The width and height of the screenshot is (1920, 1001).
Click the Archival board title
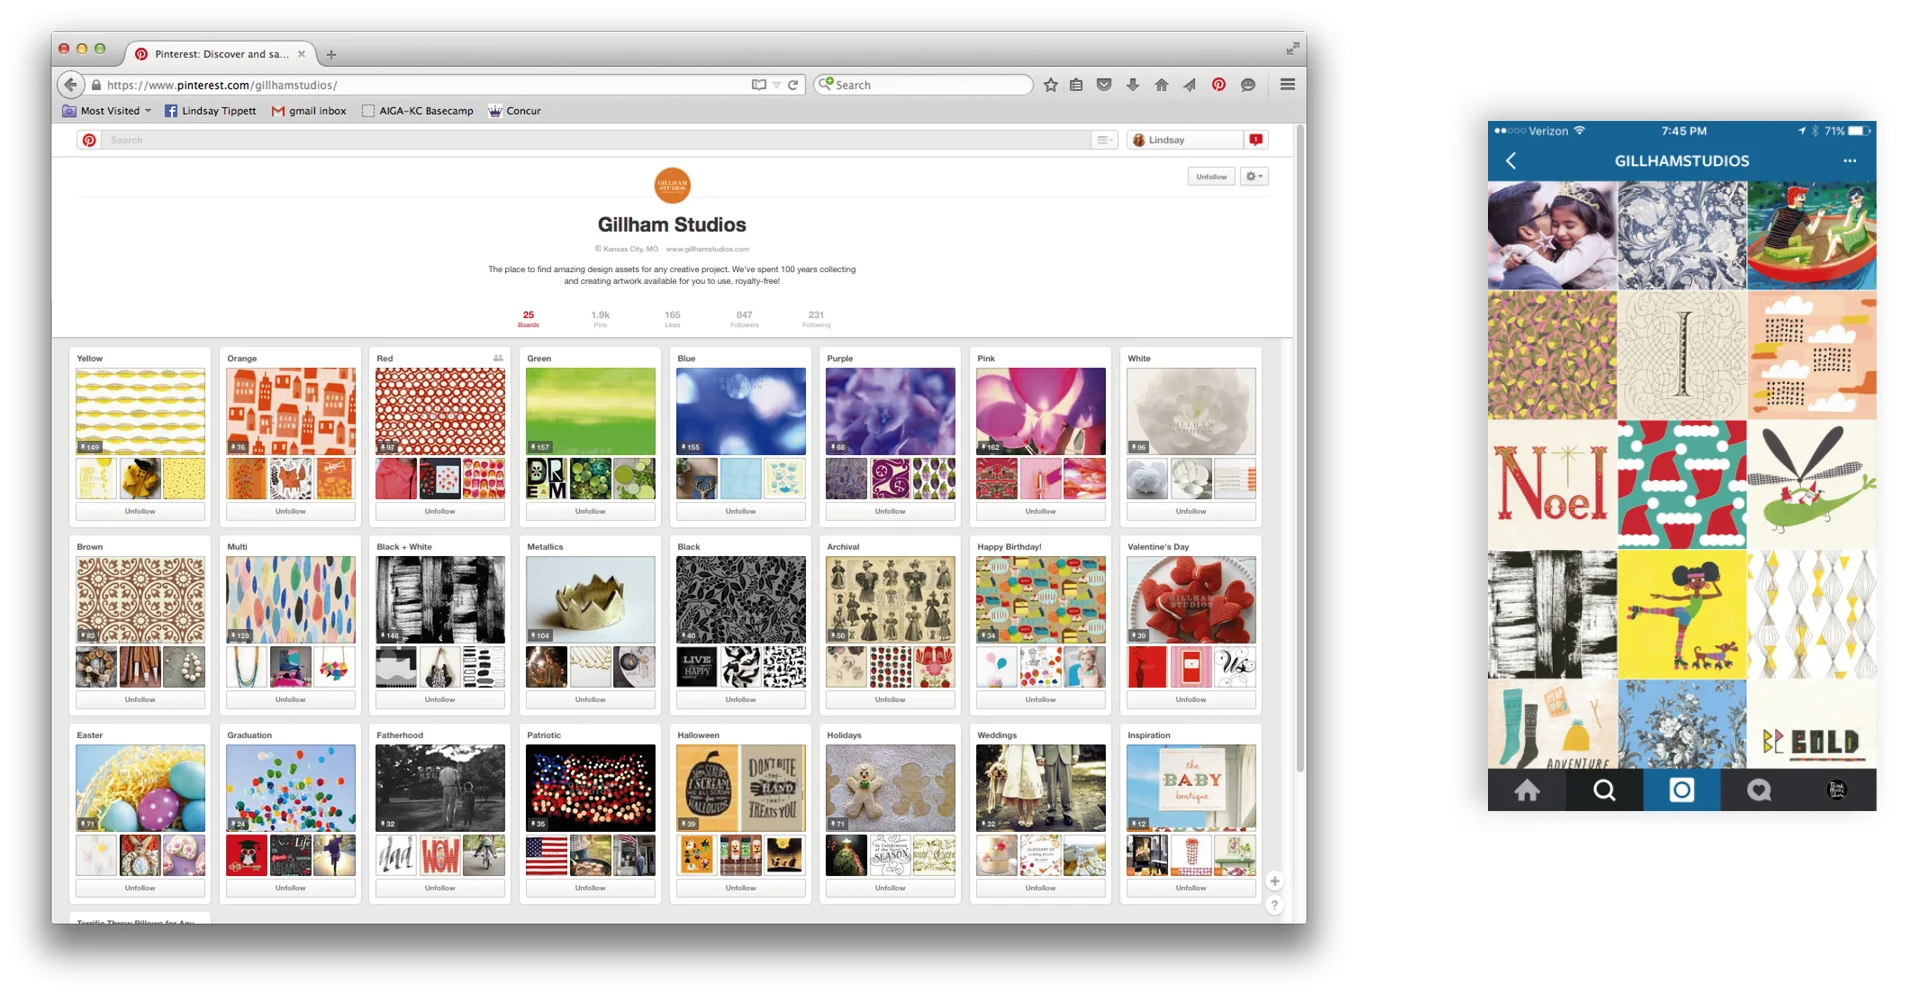[x=843, y=547]
